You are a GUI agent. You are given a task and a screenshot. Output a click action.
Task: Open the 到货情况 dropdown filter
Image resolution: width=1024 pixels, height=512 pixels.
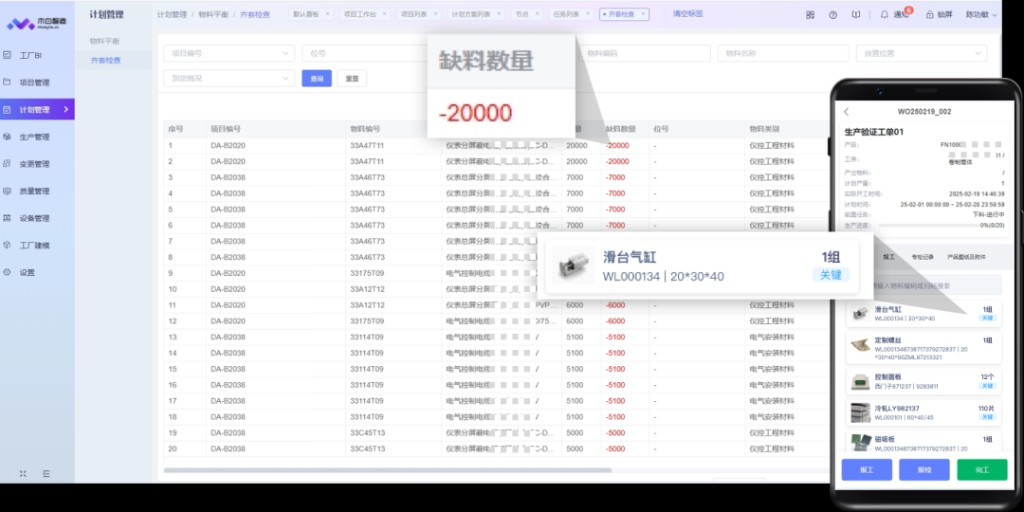(229, 78)
